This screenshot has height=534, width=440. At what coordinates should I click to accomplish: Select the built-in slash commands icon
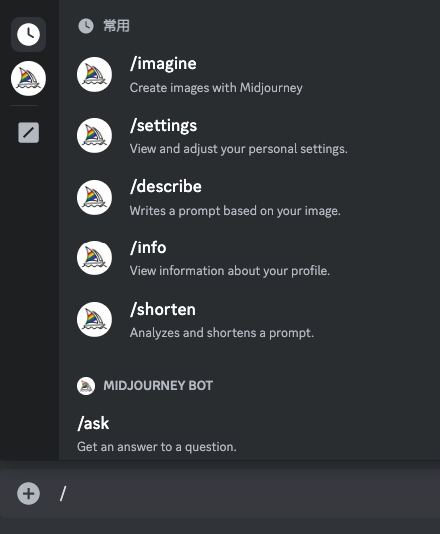tap(28, 132)
